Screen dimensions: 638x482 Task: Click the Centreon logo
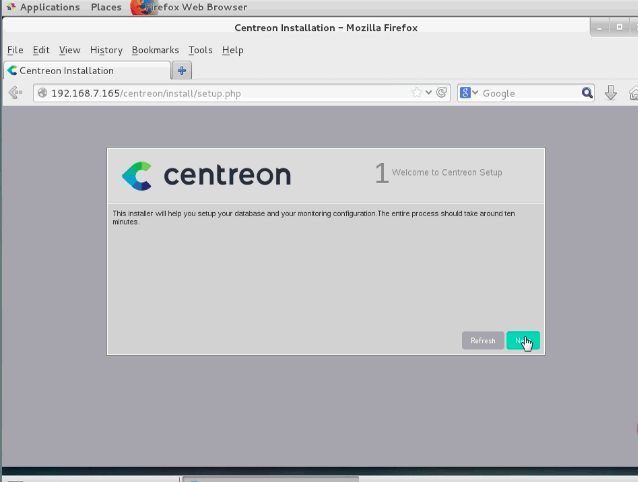click(206, 175)
